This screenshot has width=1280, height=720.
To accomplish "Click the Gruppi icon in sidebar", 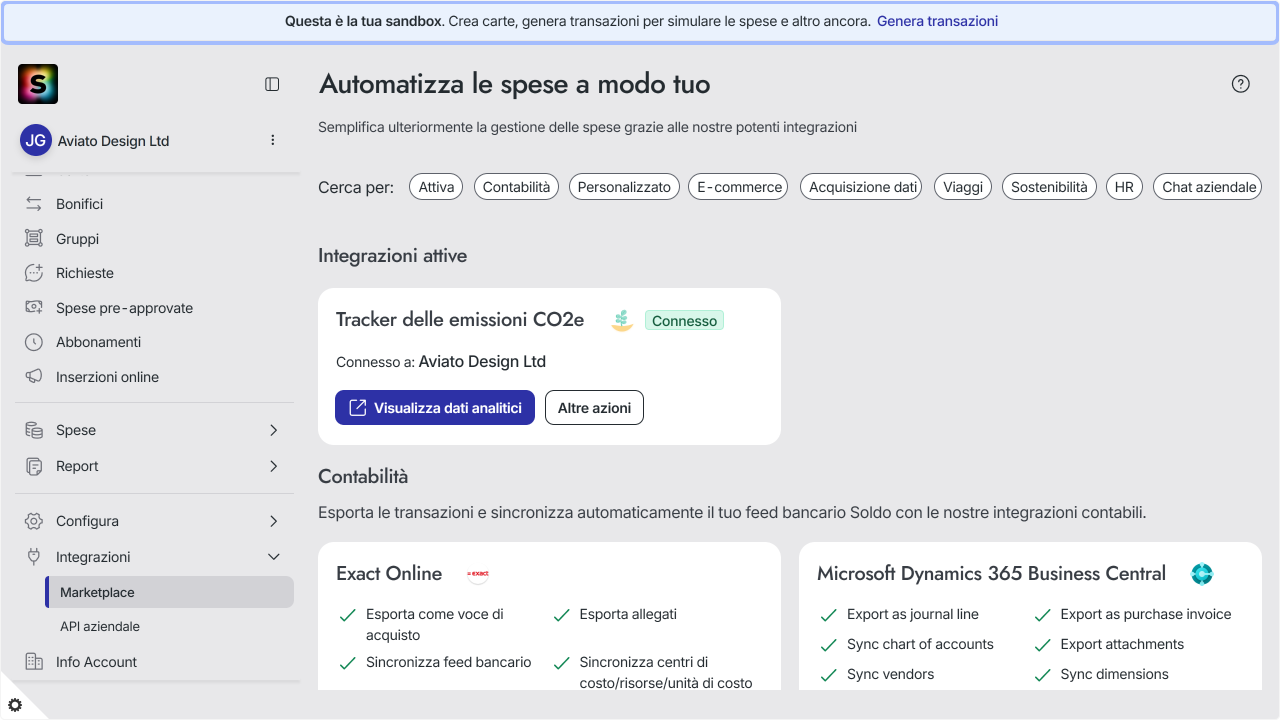I will [x=34, y=239].
